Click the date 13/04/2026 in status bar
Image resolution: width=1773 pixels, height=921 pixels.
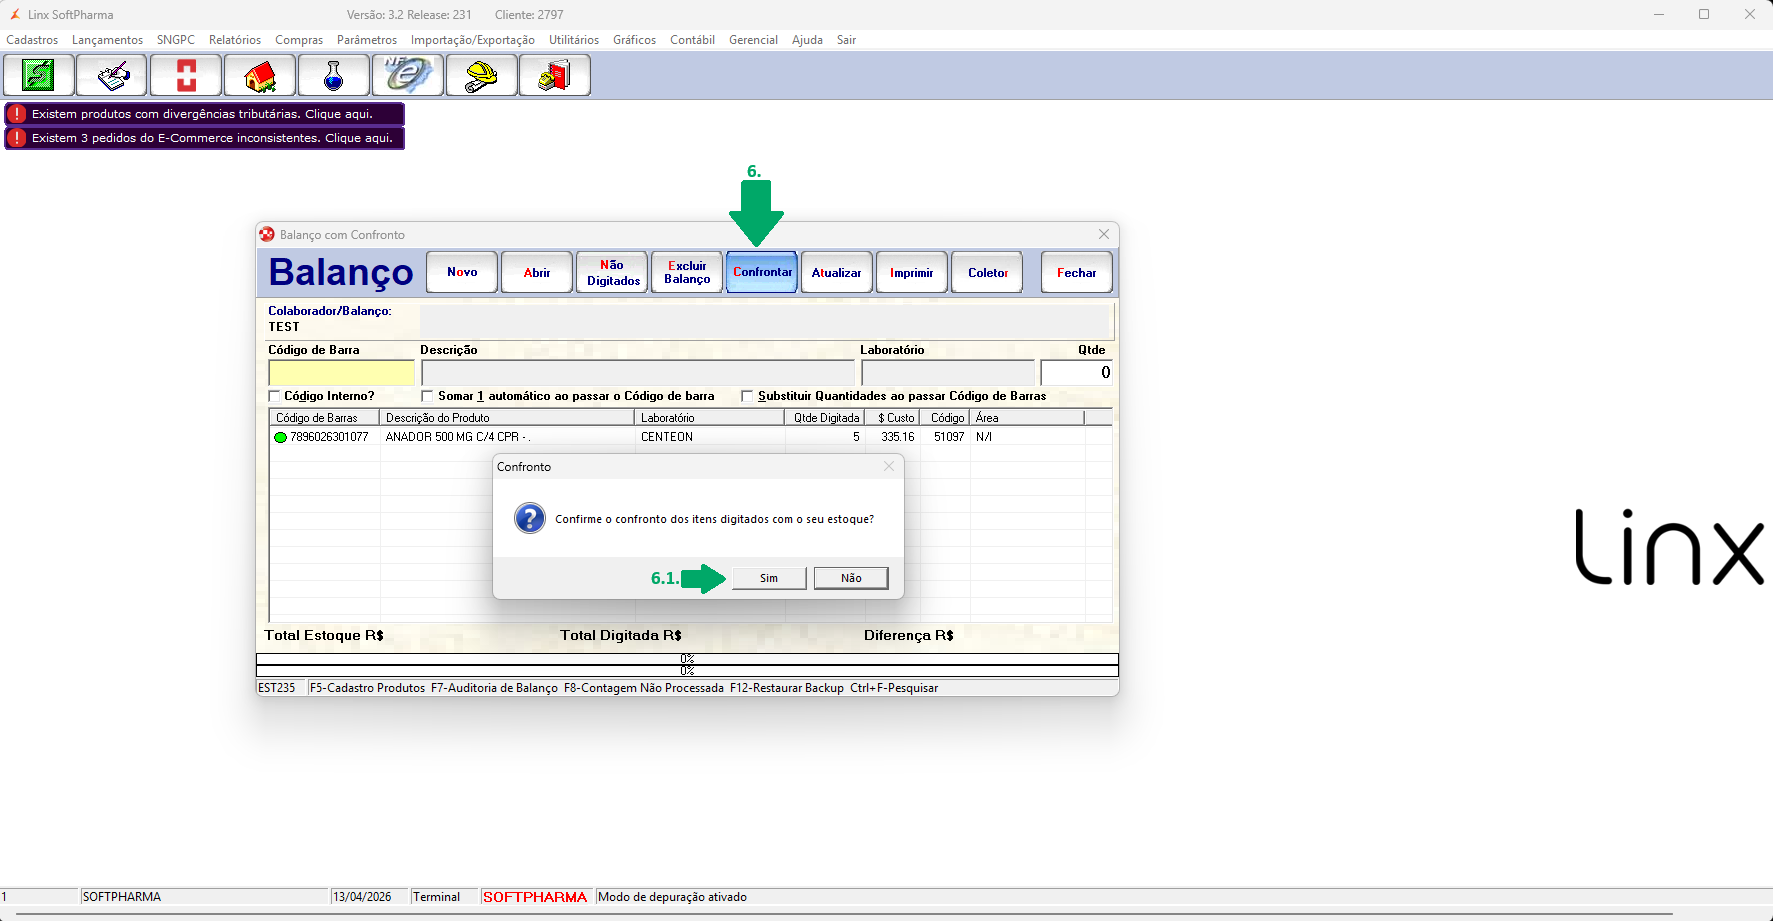pyautogui.click(x=362, y=897)
